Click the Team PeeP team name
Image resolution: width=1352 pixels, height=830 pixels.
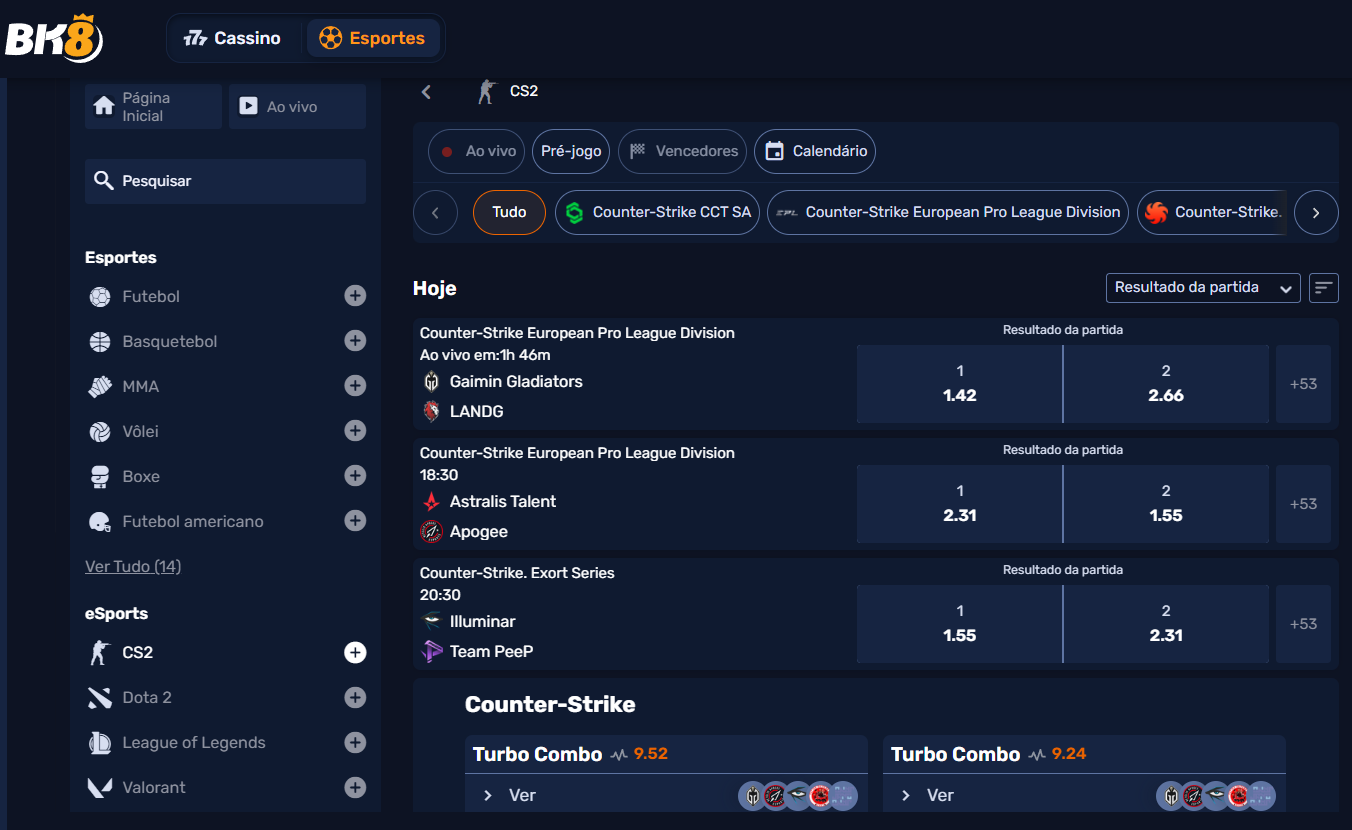[492, 651]
